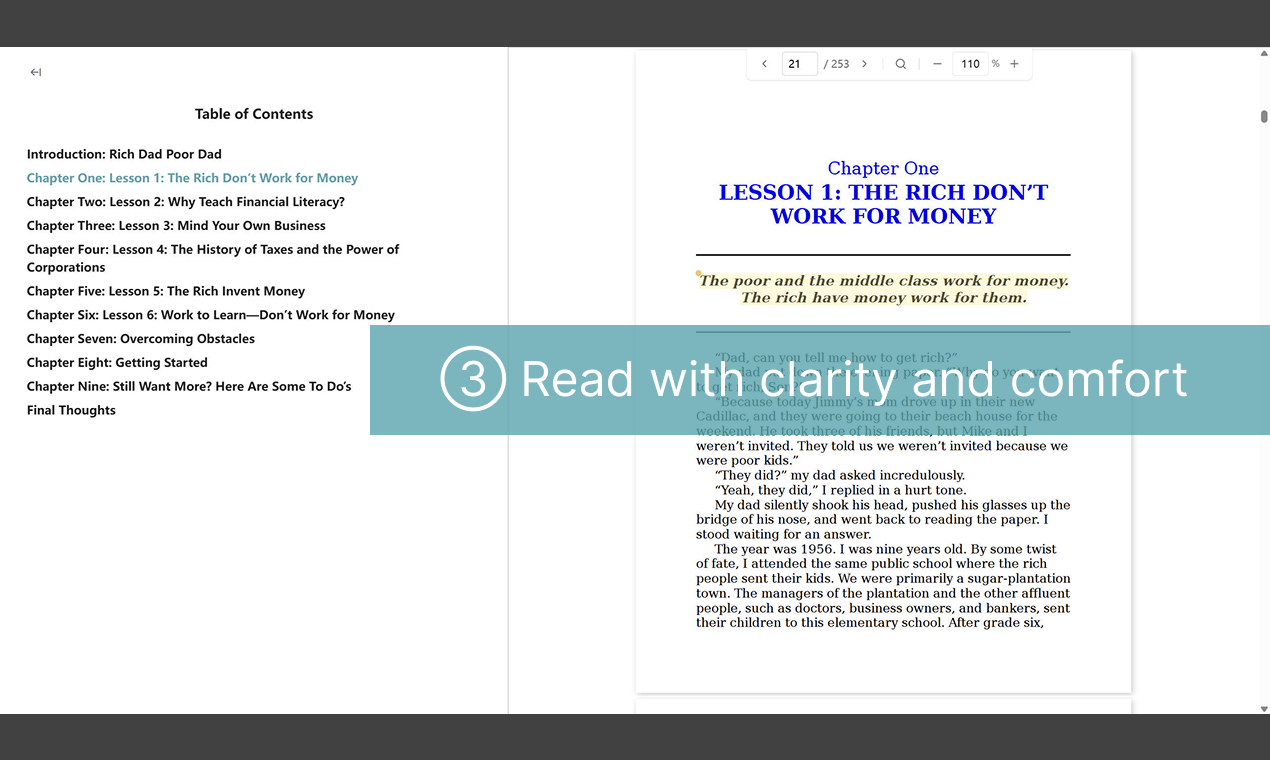Open Introduction: Rich Dad Poor Dad

[124, 154]
